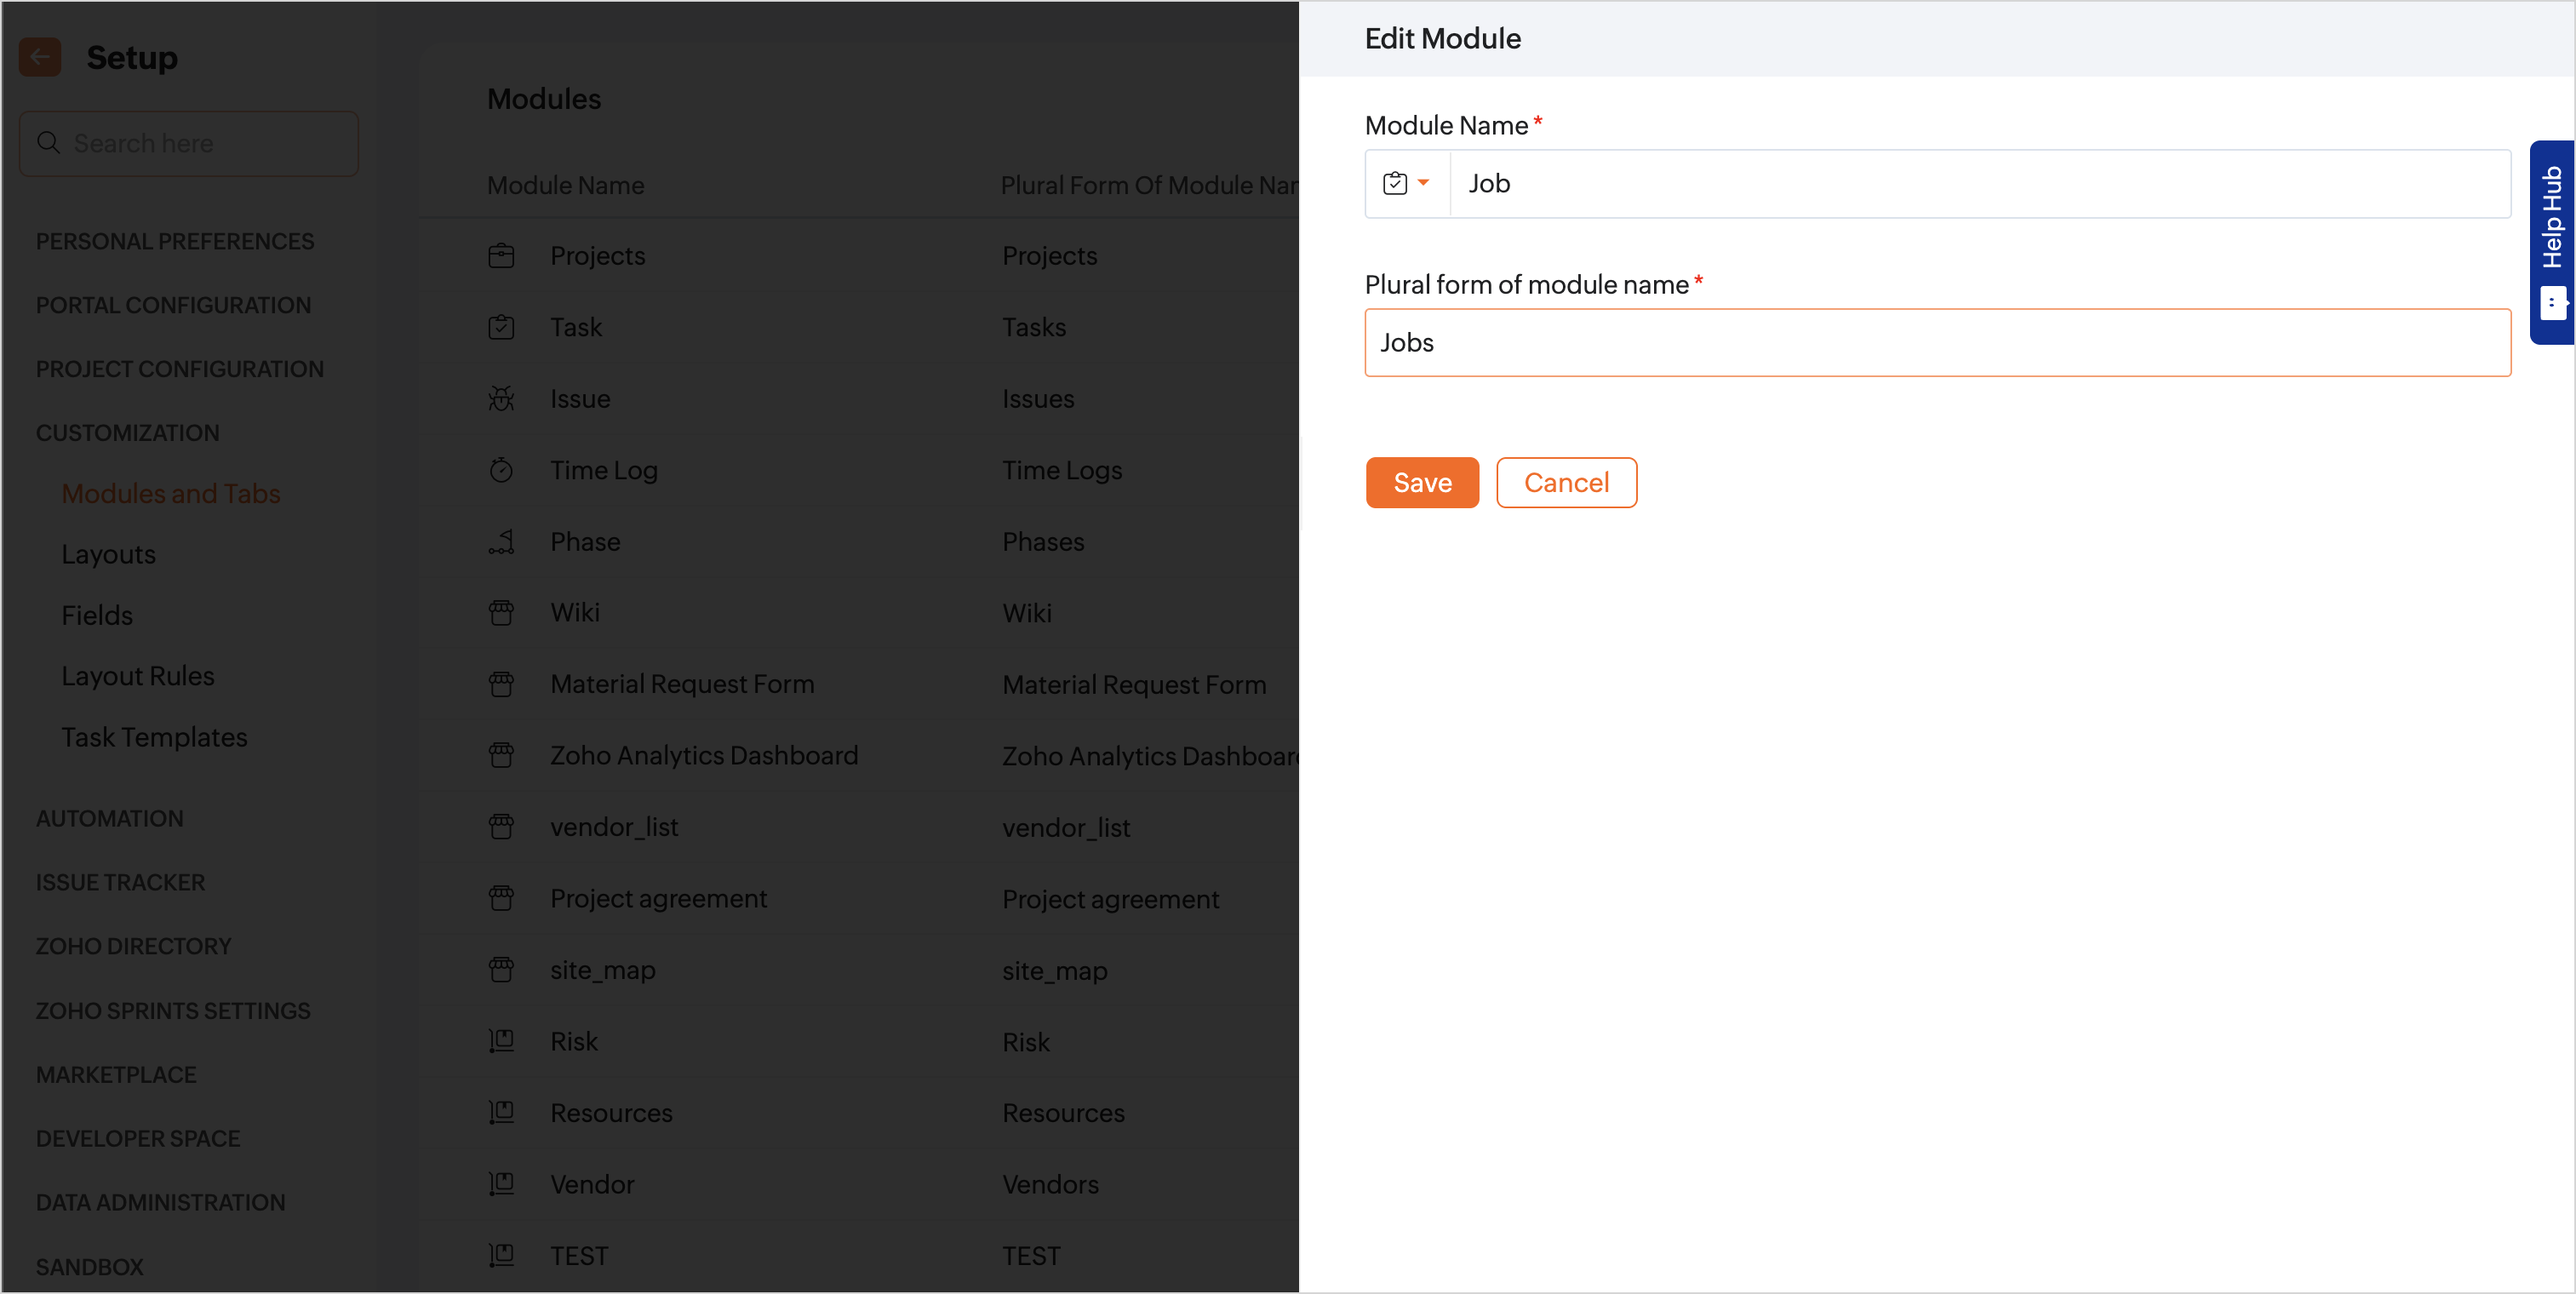The width and height of the screenshot is (2576, 1294).
Task: Open the Help Hub side panel
Action: click(2552, 243)
